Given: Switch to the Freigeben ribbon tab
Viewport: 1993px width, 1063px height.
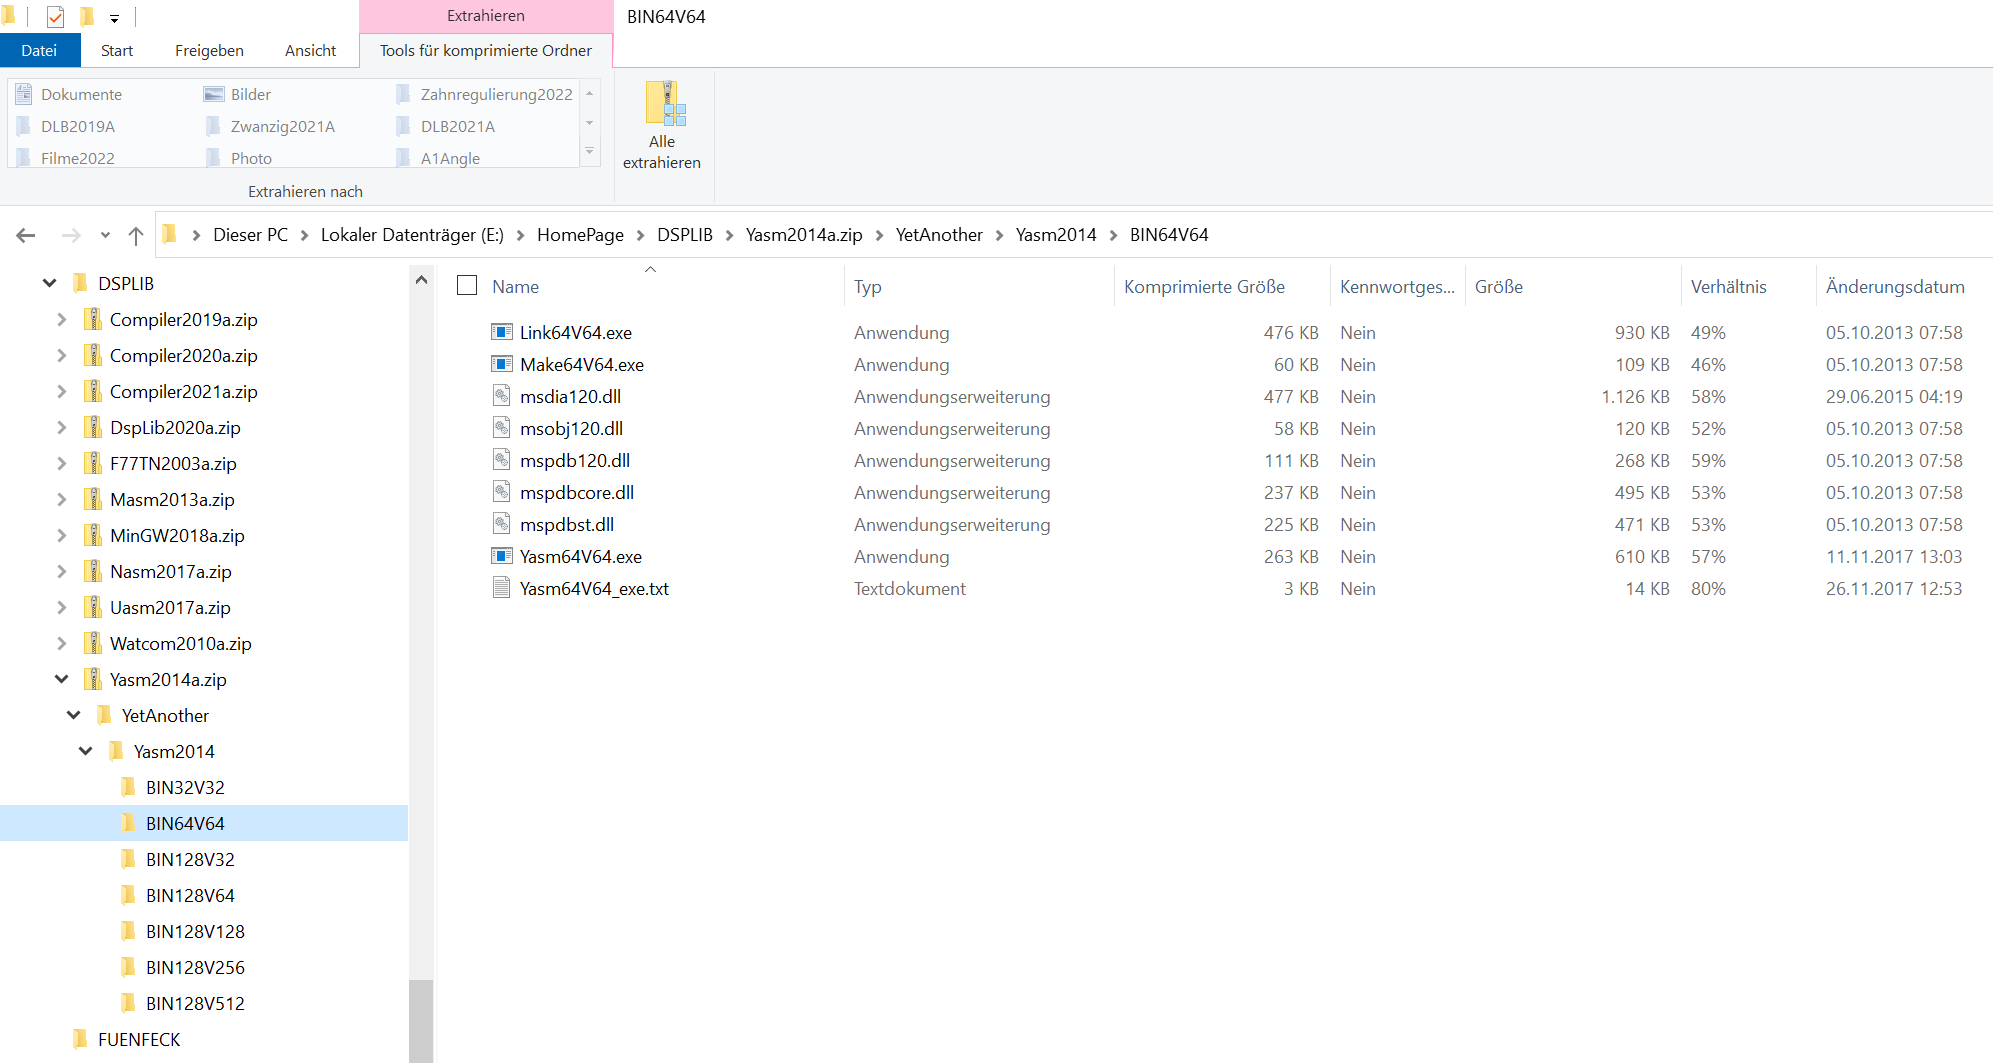Looking at the screenshot, I should click(209, 50).
